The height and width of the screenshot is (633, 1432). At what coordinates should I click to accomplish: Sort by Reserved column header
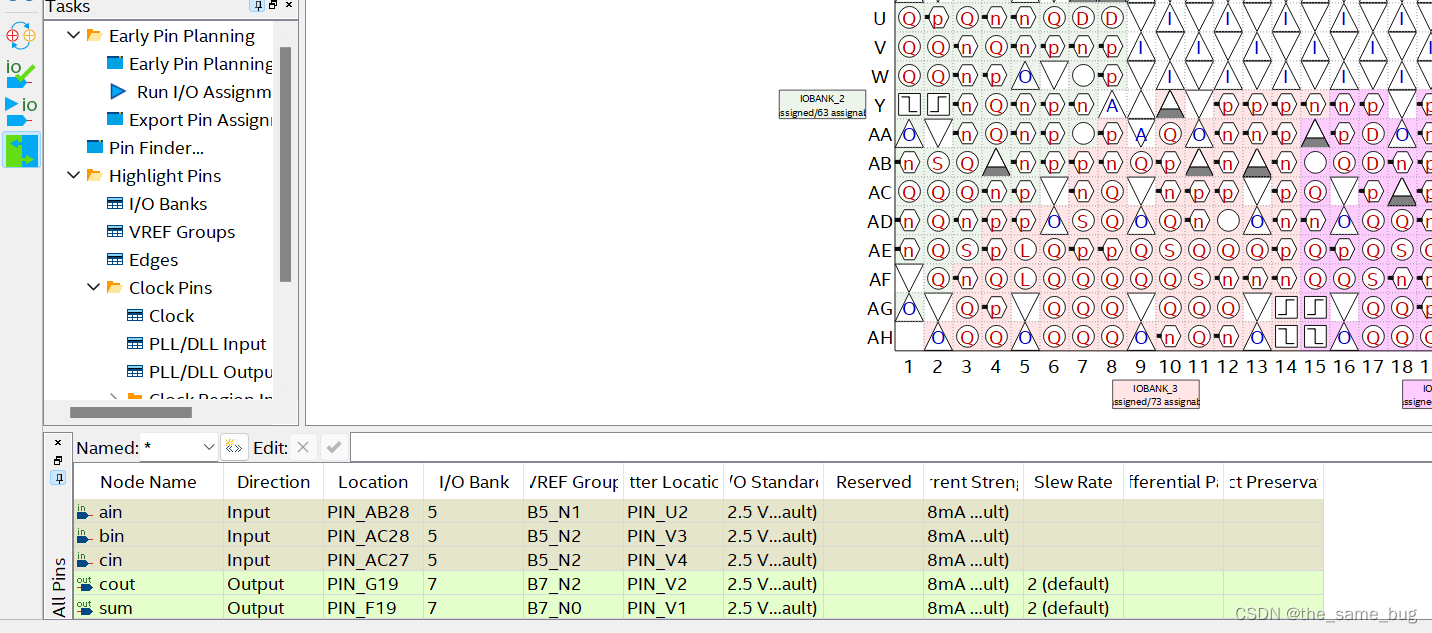[x=873, y=481]
